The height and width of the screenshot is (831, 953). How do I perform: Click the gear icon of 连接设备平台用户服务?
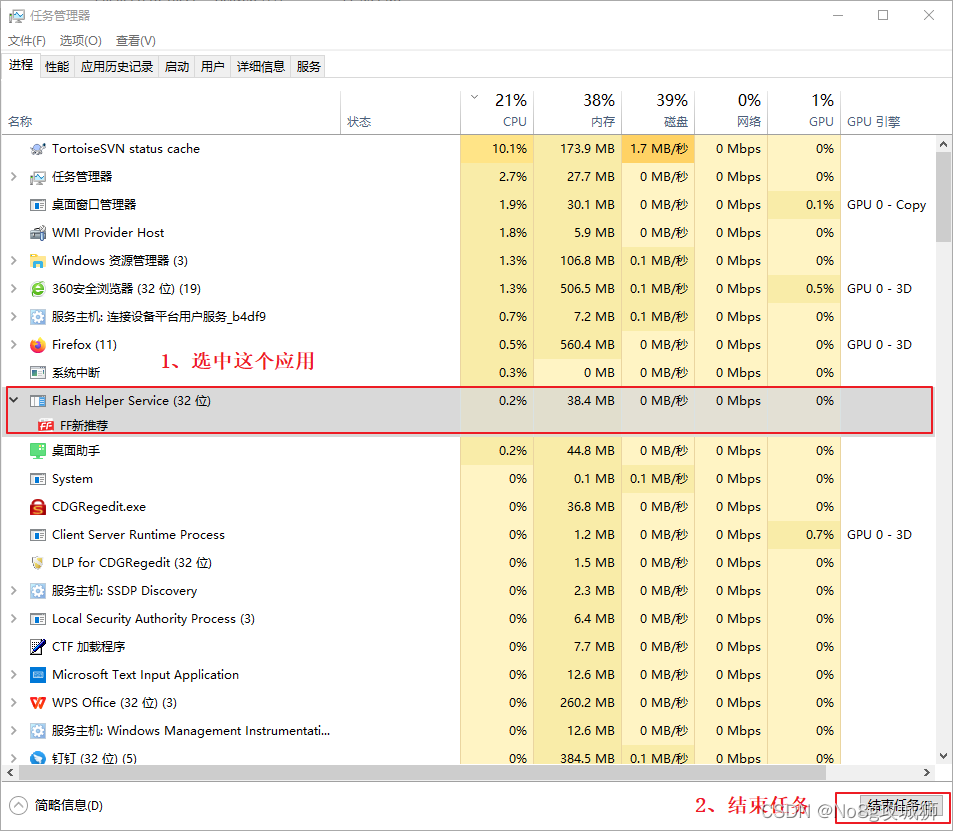point(38,317)
